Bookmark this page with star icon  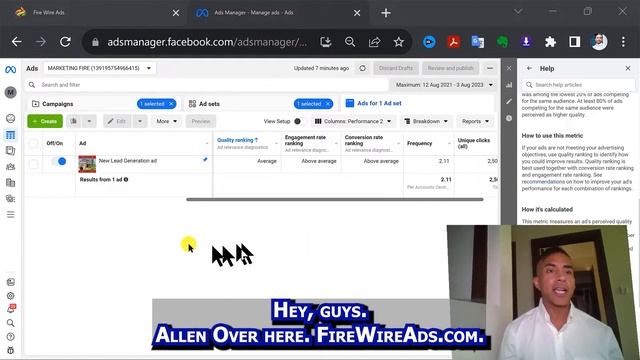tap(399, 42)
